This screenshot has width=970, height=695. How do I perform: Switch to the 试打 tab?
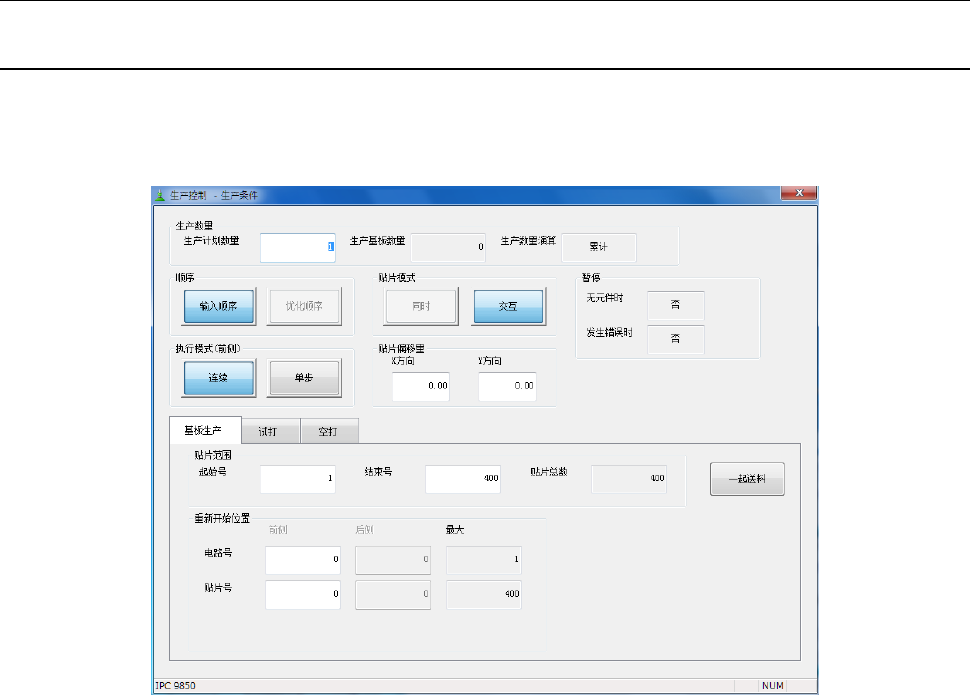pos(270,431)
